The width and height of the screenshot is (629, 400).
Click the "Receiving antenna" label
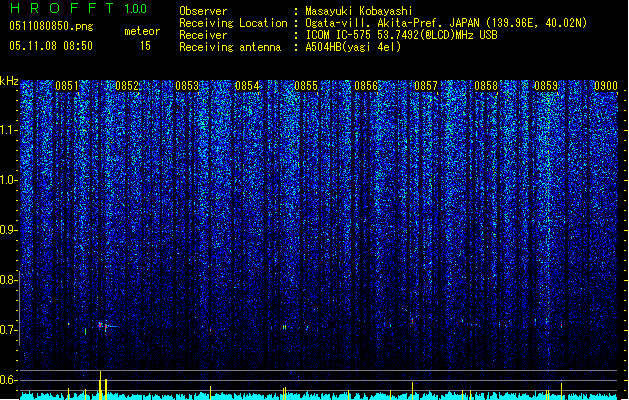tap(230, 47)
